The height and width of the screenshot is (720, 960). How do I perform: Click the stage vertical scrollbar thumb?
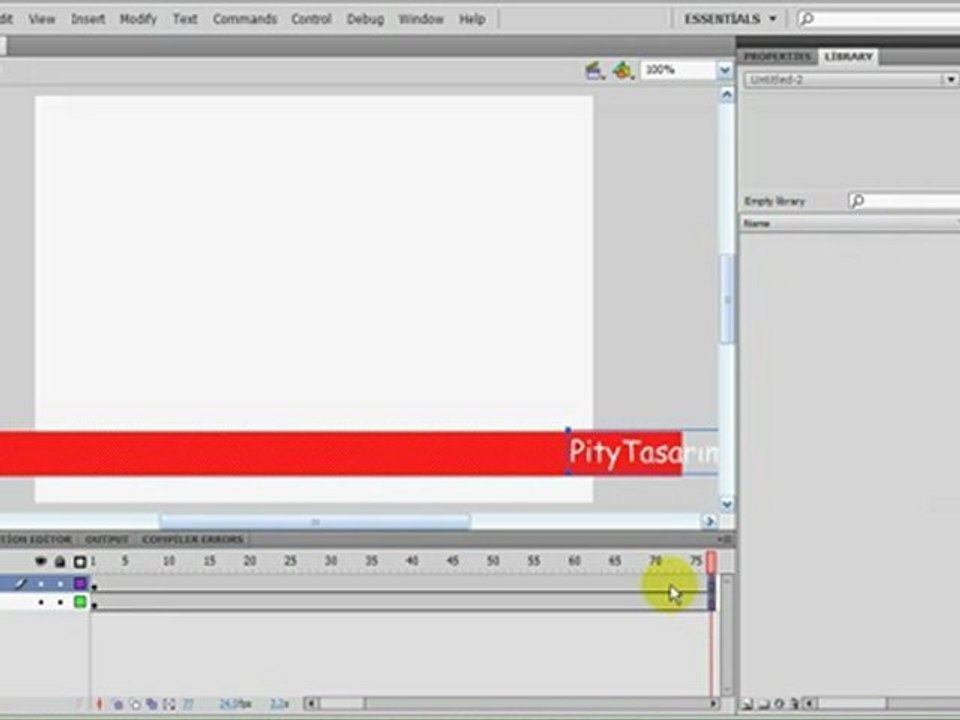pyautogui.click(x=727, y=299)
